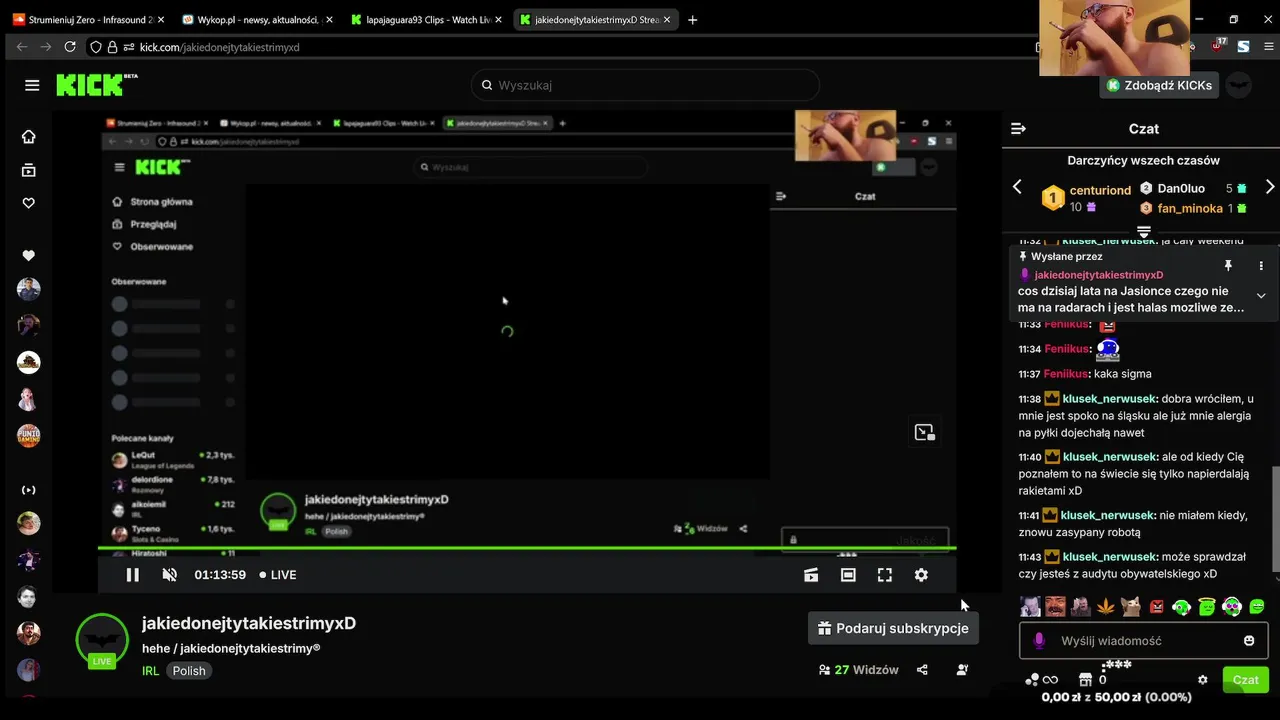Collapse the leaderboard with the handle
Image resolution: width=1280 pixels, height=720 pixels.
coord(1143,231)
